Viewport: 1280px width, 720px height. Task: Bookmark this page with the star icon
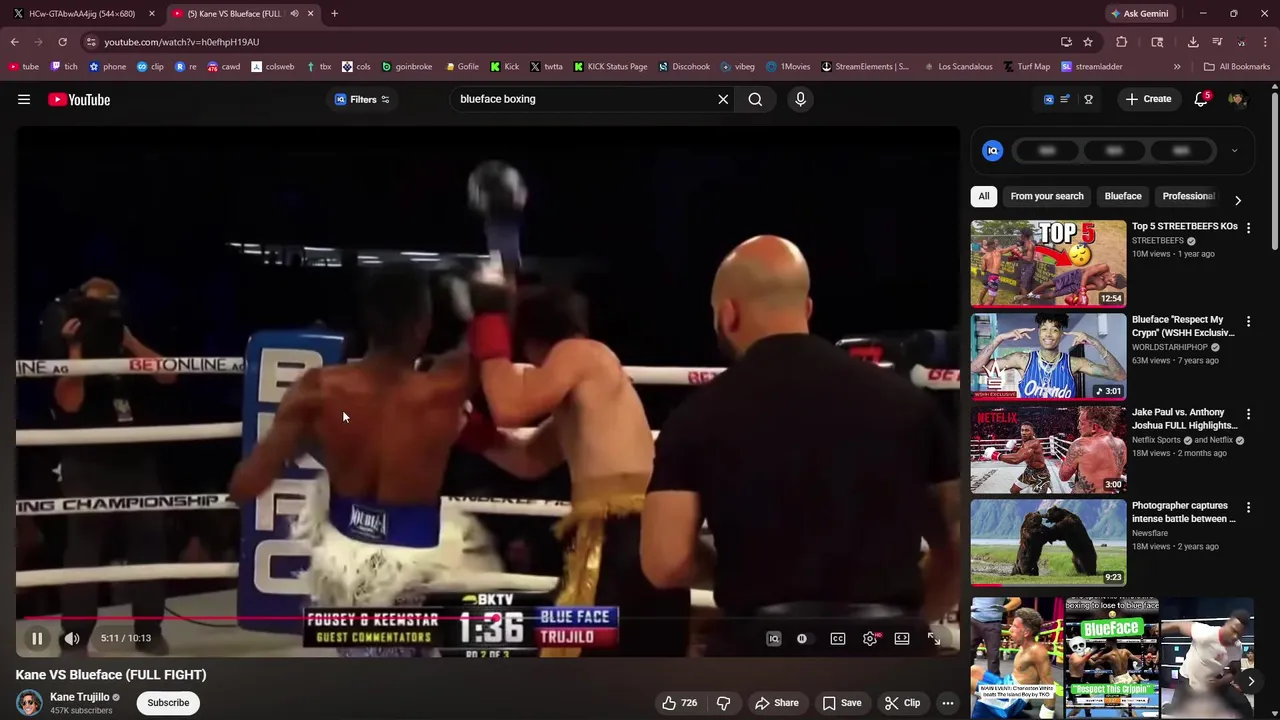(x=1088, y=42)
